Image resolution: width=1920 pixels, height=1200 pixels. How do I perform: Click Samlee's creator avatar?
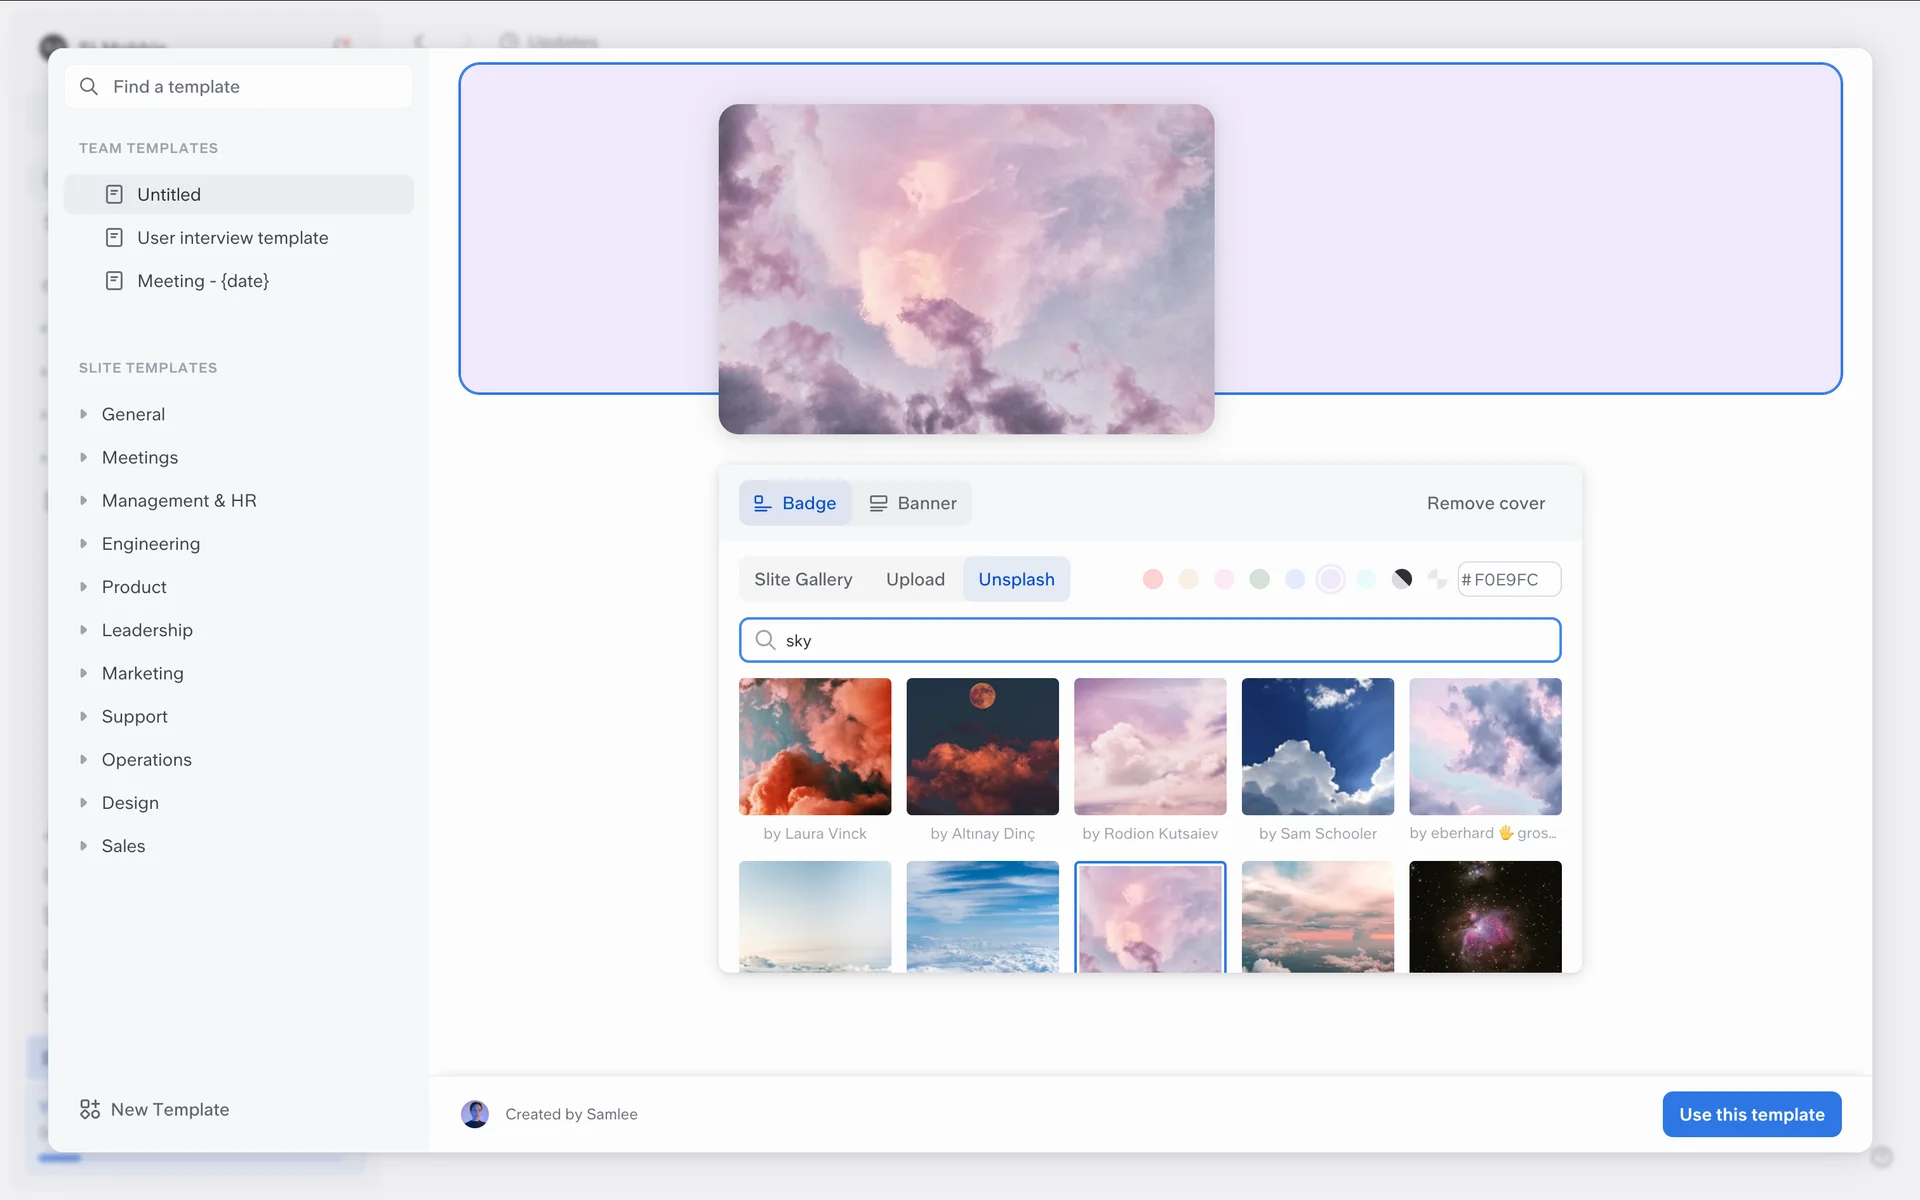point(475,1114)
